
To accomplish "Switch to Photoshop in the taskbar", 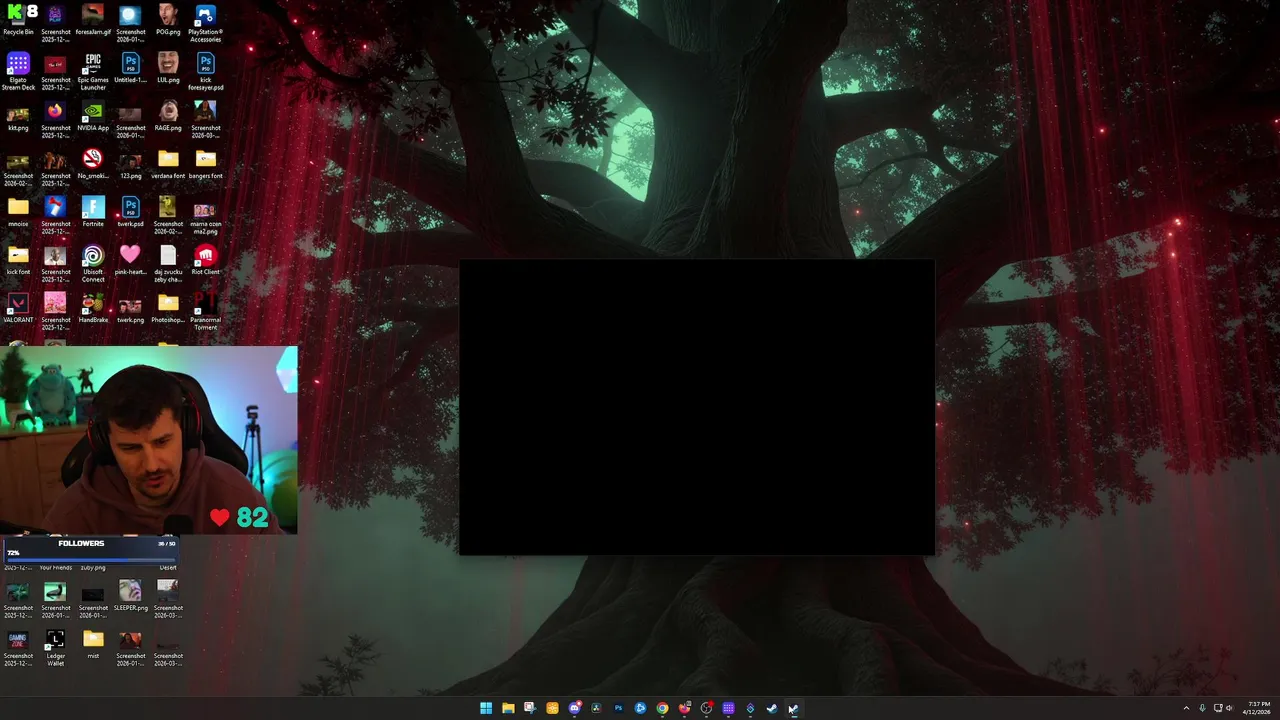I will (x=618, y=708).
